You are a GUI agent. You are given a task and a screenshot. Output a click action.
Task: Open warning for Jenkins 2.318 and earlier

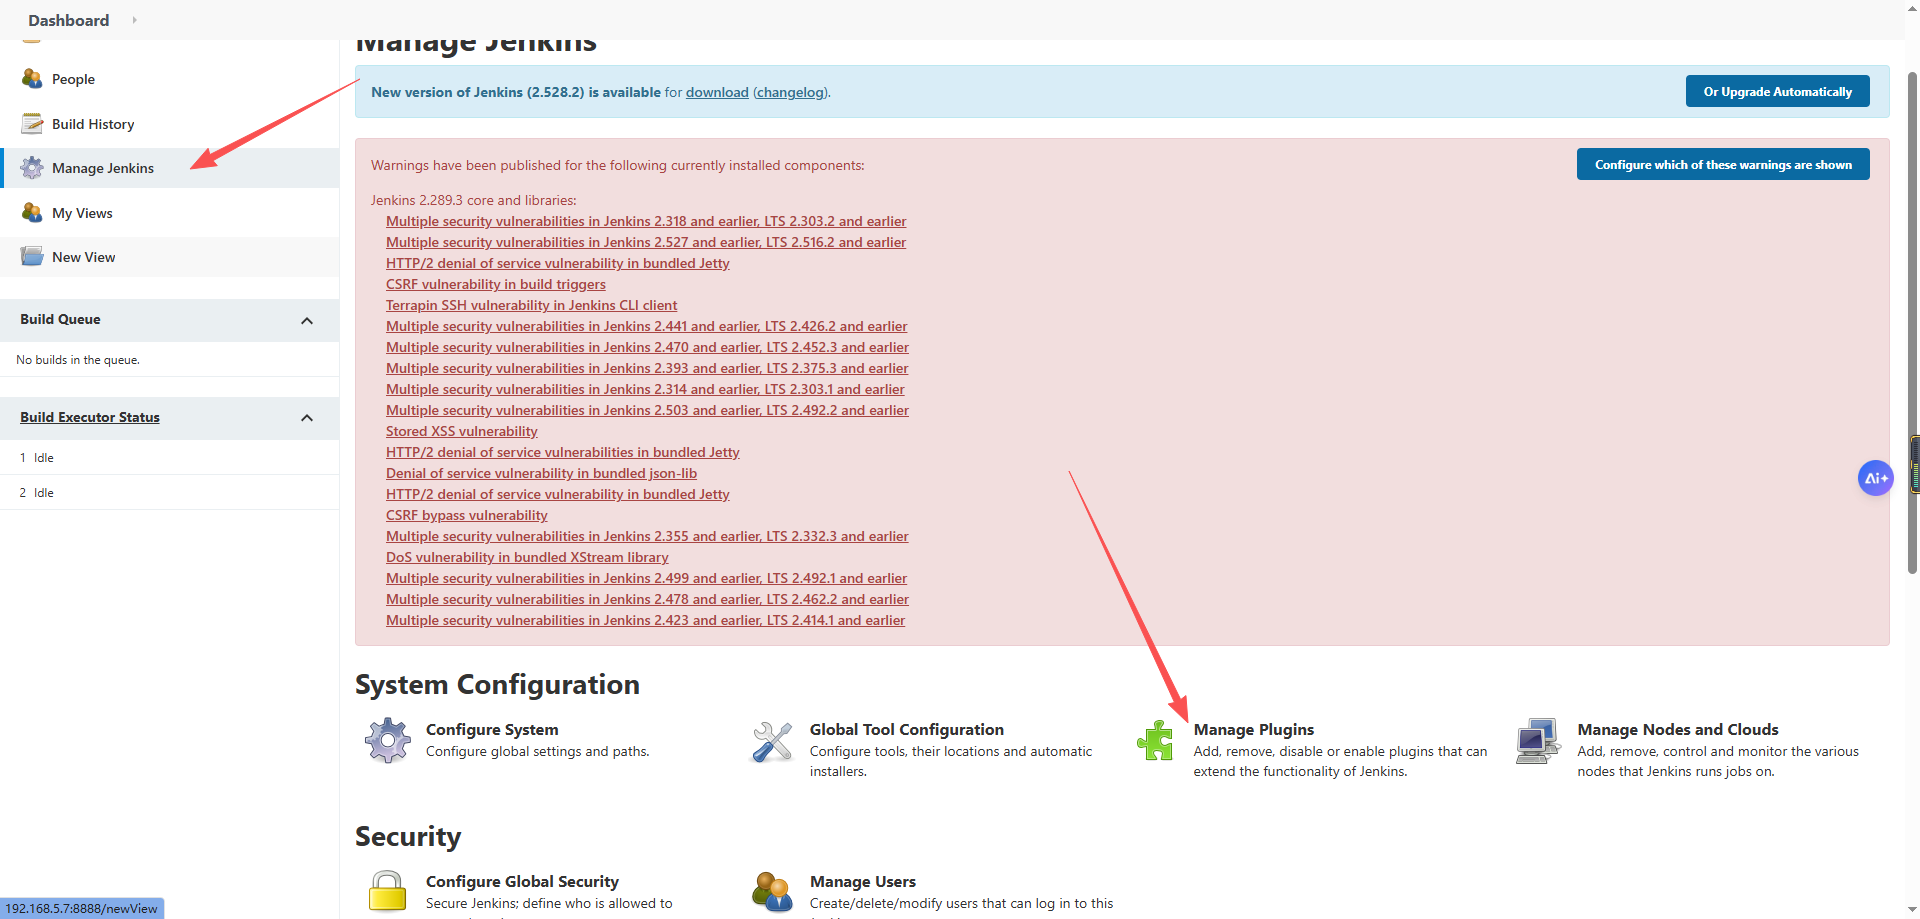pos(646,221)
